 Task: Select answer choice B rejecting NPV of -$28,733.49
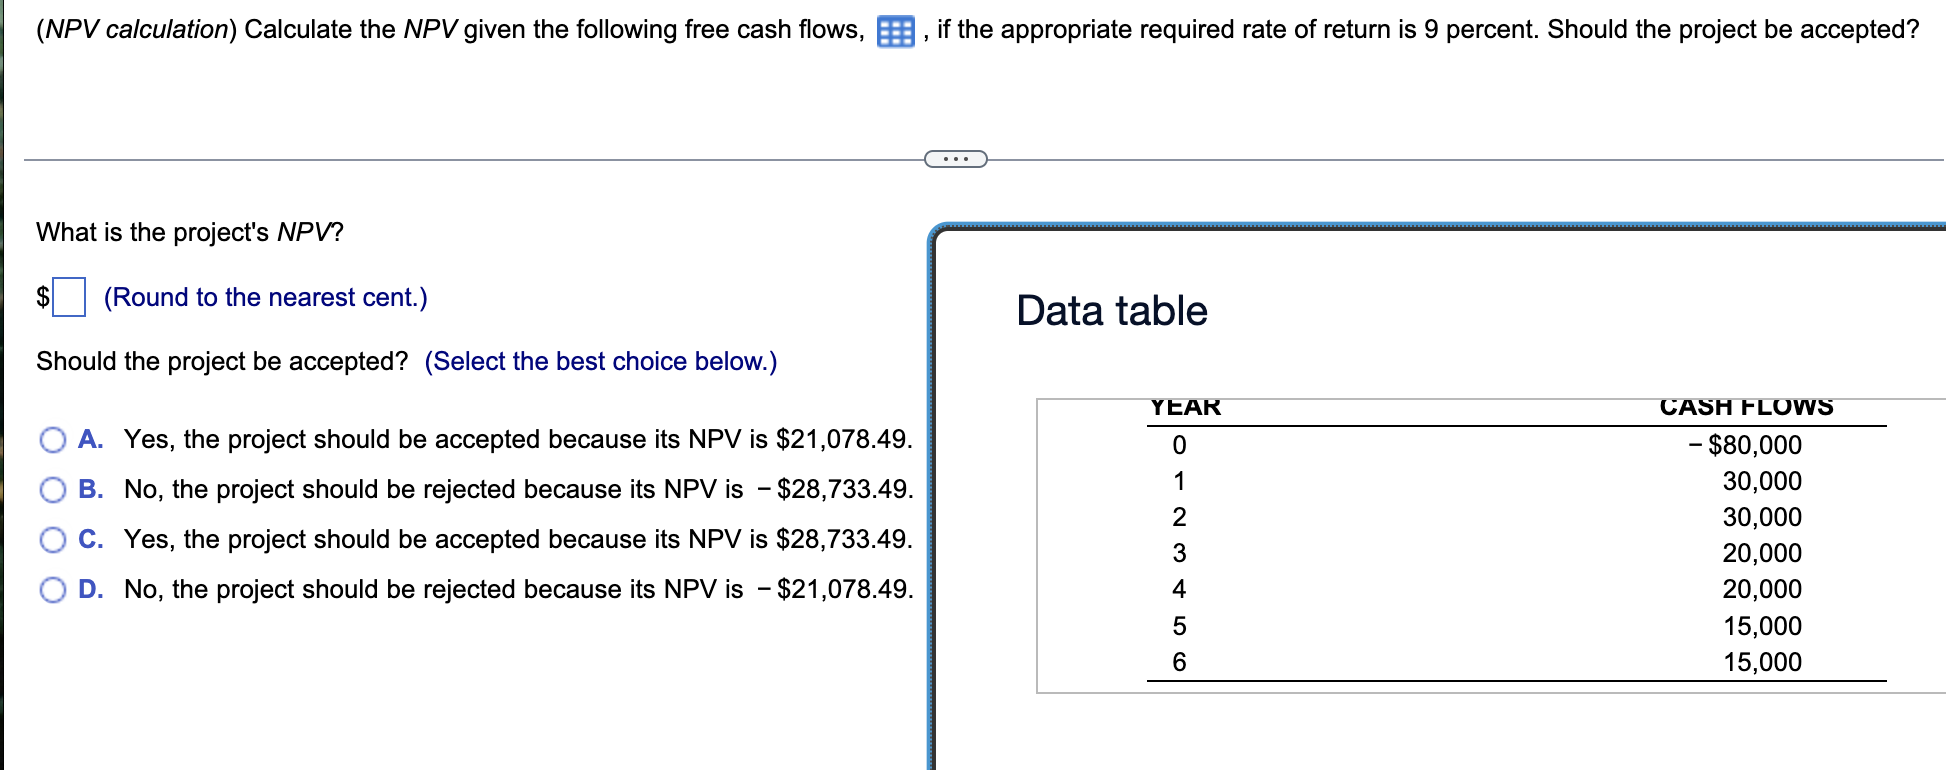click(52, 490)
